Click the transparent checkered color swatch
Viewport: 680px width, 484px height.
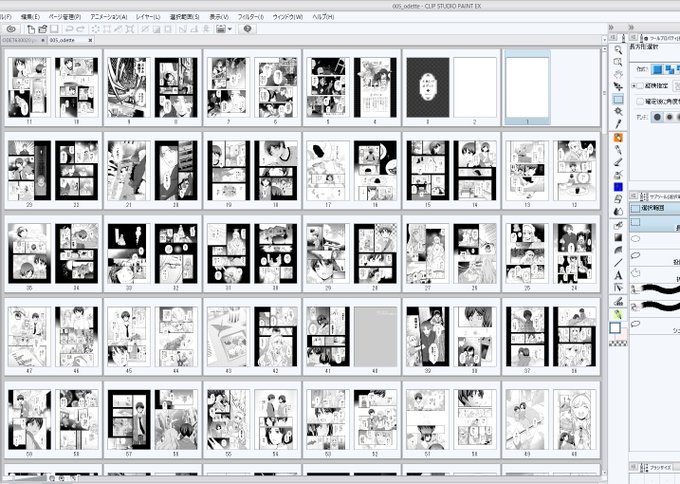pyautogui.click(x=618, y=343)
